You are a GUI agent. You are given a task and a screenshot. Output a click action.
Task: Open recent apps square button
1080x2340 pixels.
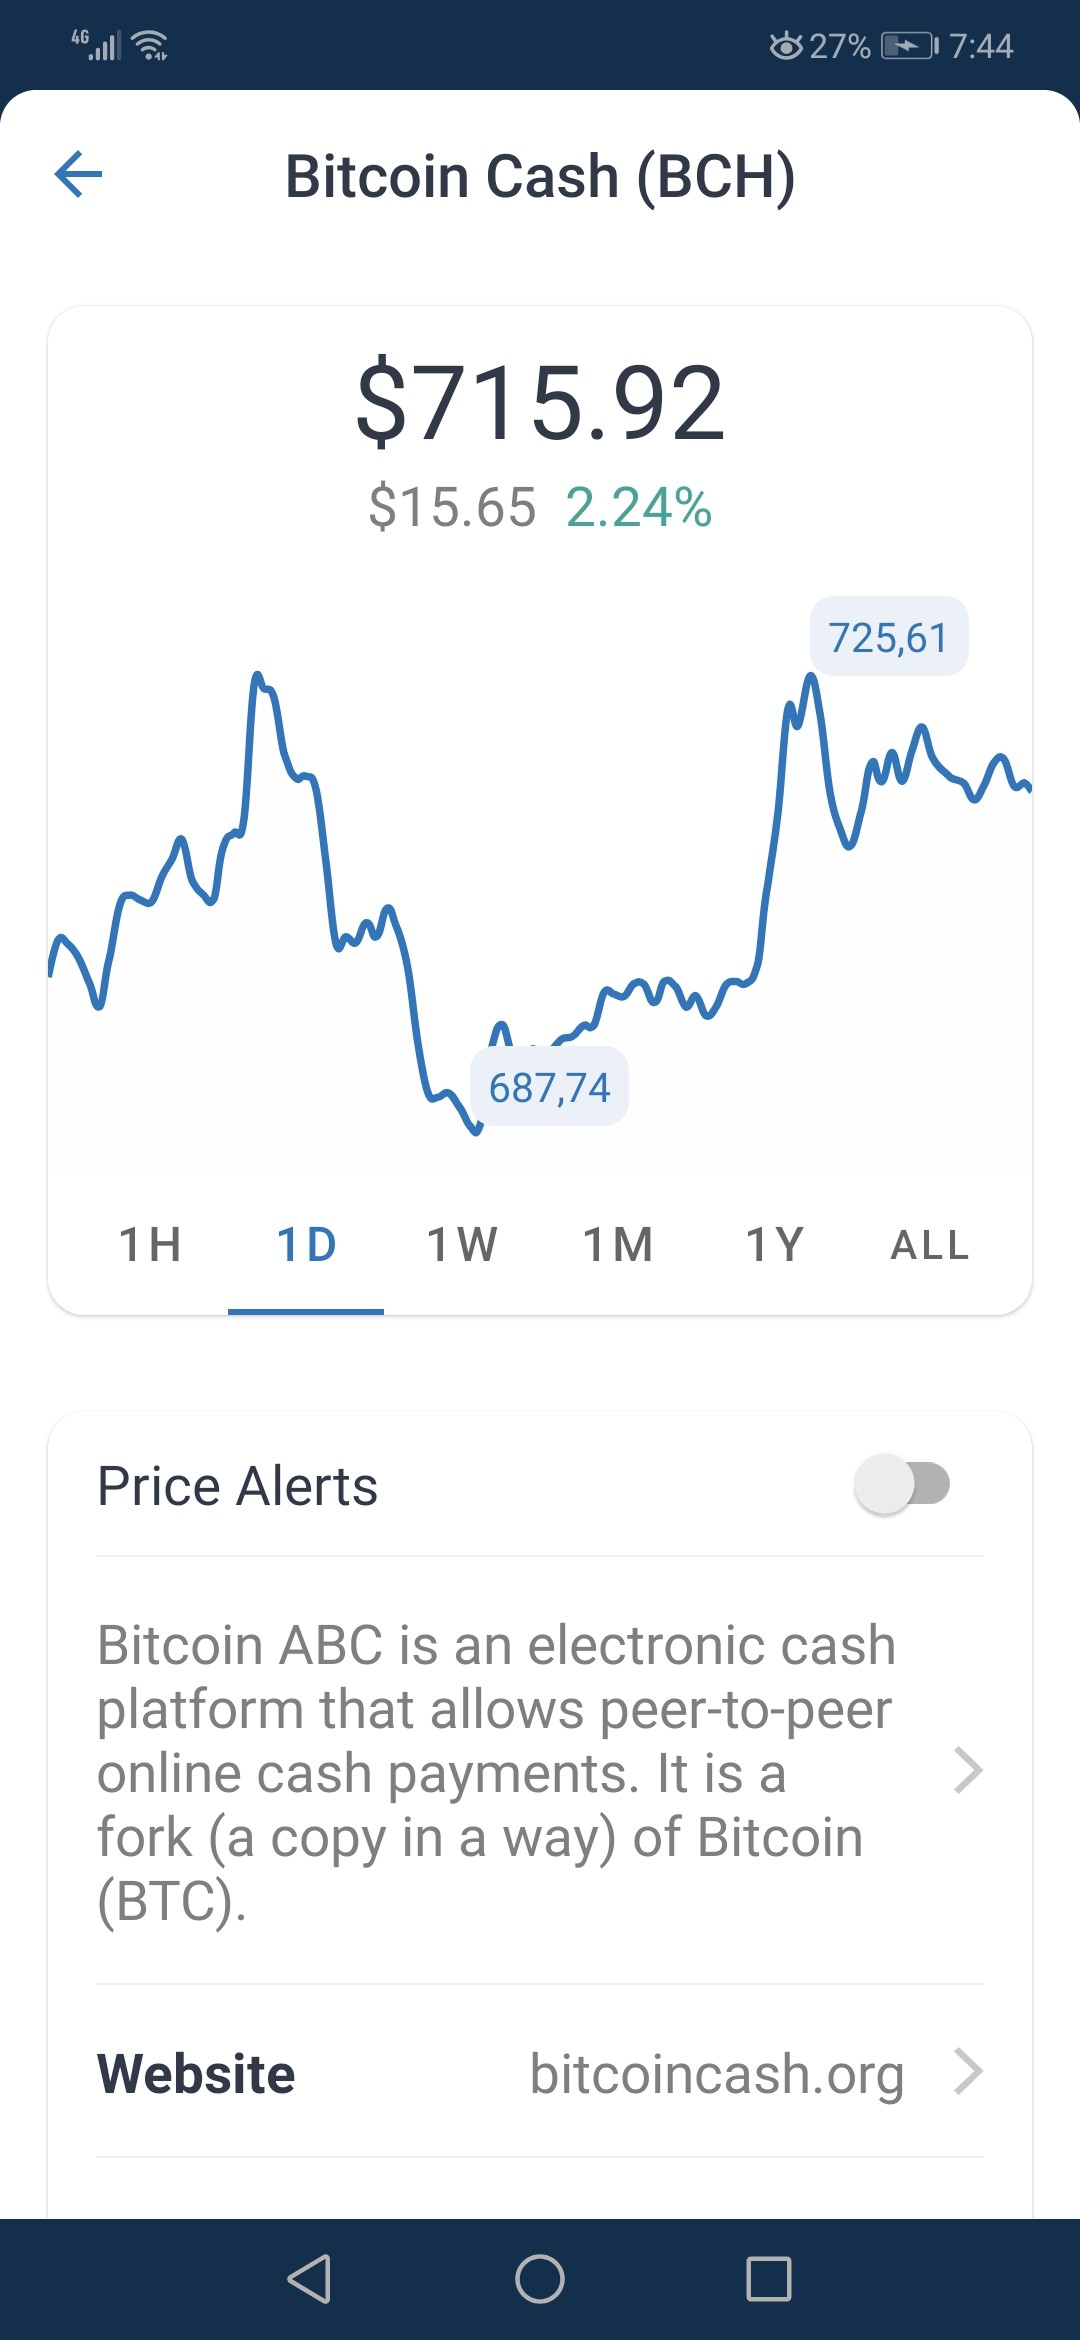[x=769, y=2279]
